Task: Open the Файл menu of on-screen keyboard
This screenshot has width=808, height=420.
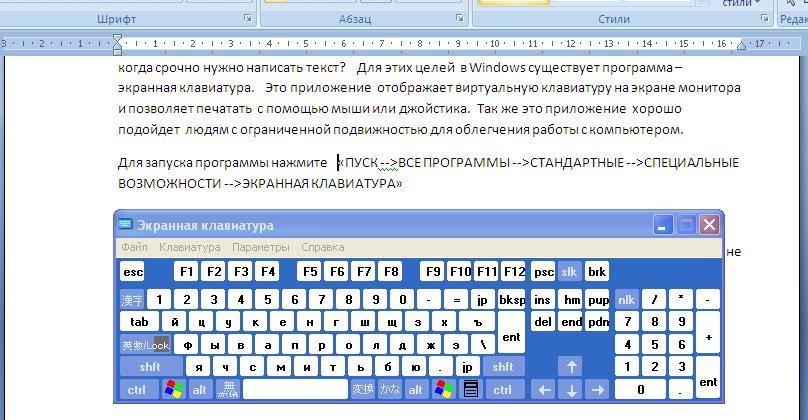Action: [x=134, y=247]
